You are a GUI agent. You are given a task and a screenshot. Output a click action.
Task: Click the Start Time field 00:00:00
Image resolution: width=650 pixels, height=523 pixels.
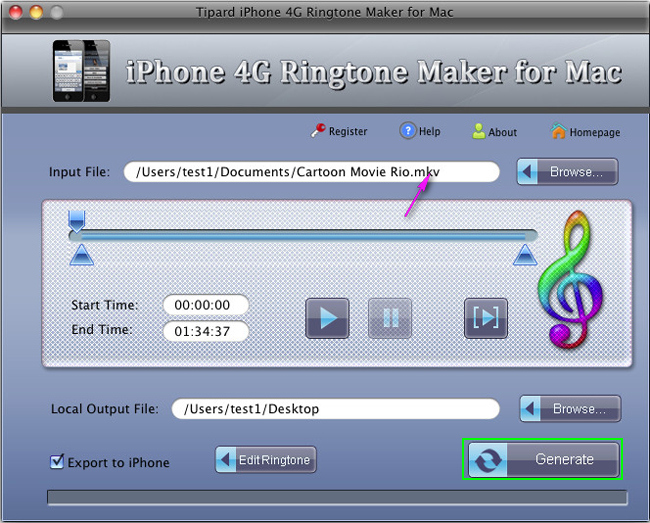pos(206,305)
